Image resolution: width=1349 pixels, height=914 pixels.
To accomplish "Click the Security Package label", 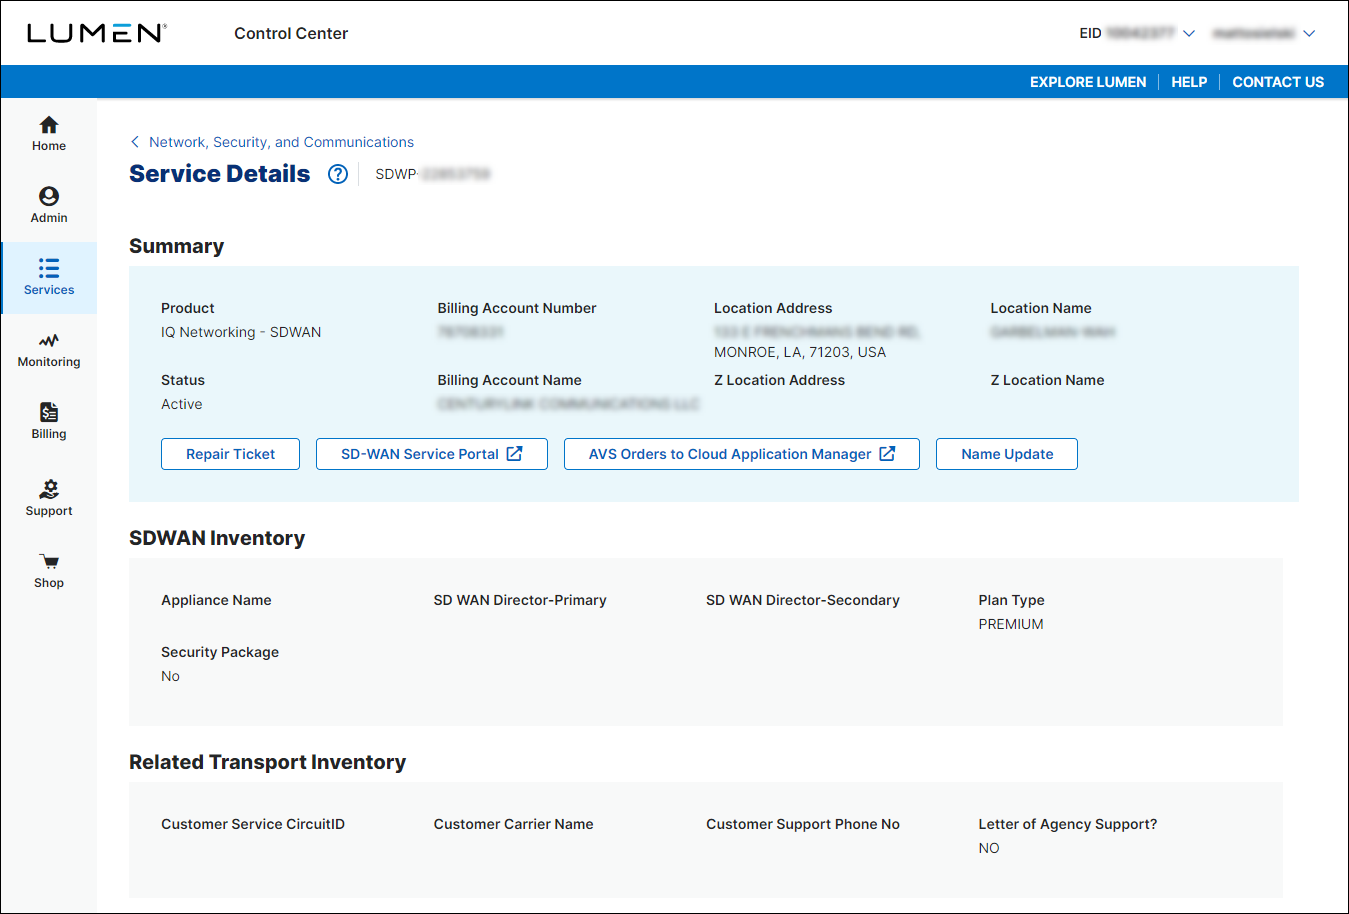I will click(x=220, y=652).
